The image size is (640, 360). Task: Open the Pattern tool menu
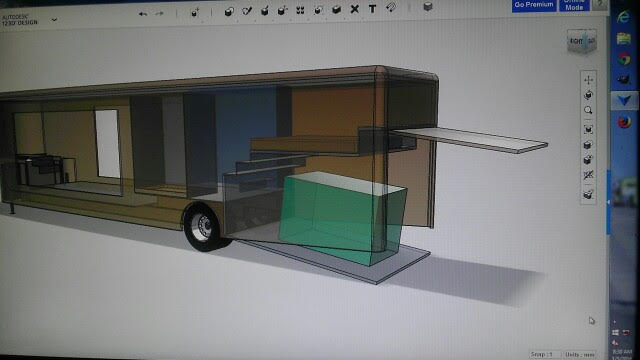[x=300, y=10]
